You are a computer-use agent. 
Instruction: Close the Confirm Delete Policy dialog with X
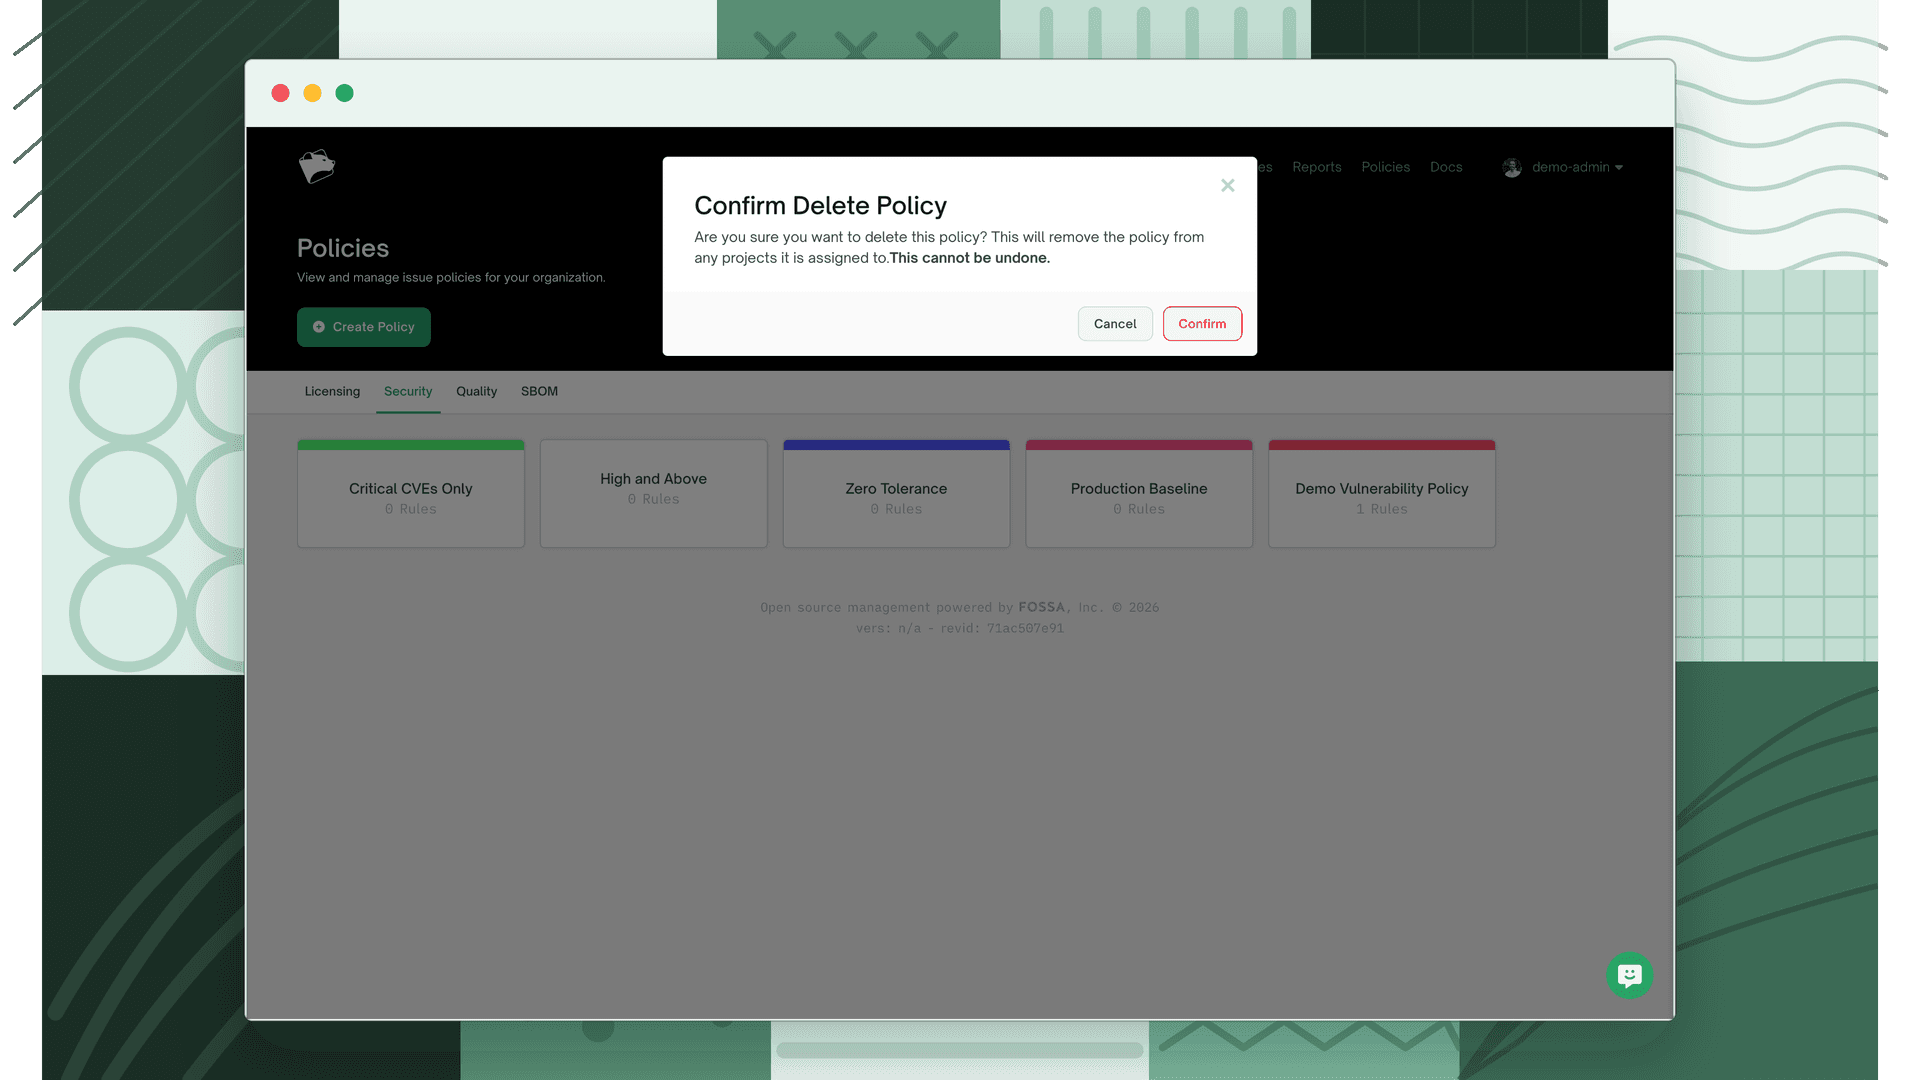(x=1228, y=185)
